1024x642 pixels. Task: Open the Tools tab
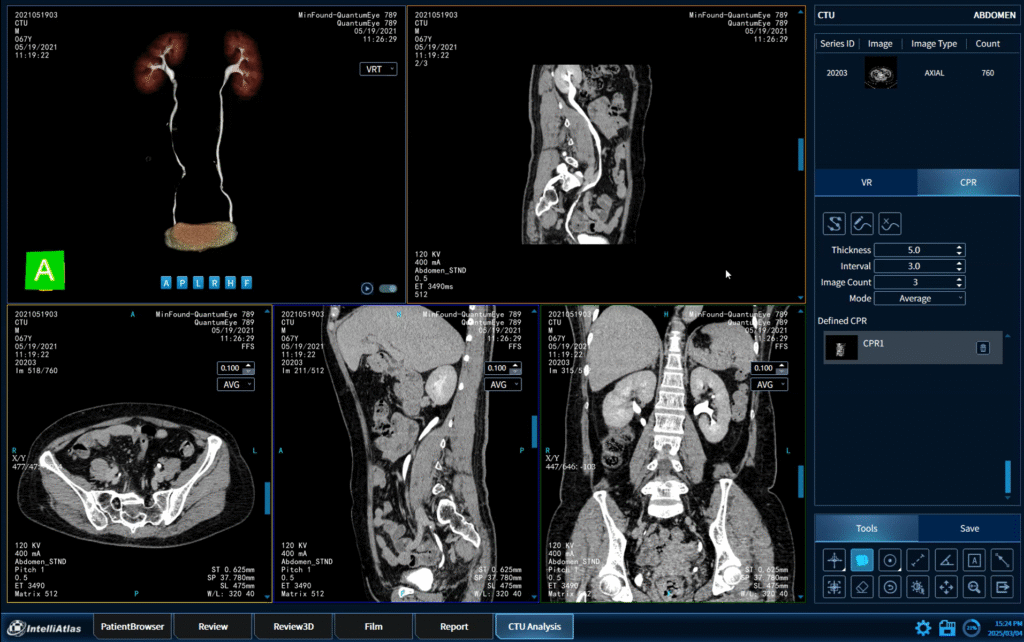(x=867, y=528)
